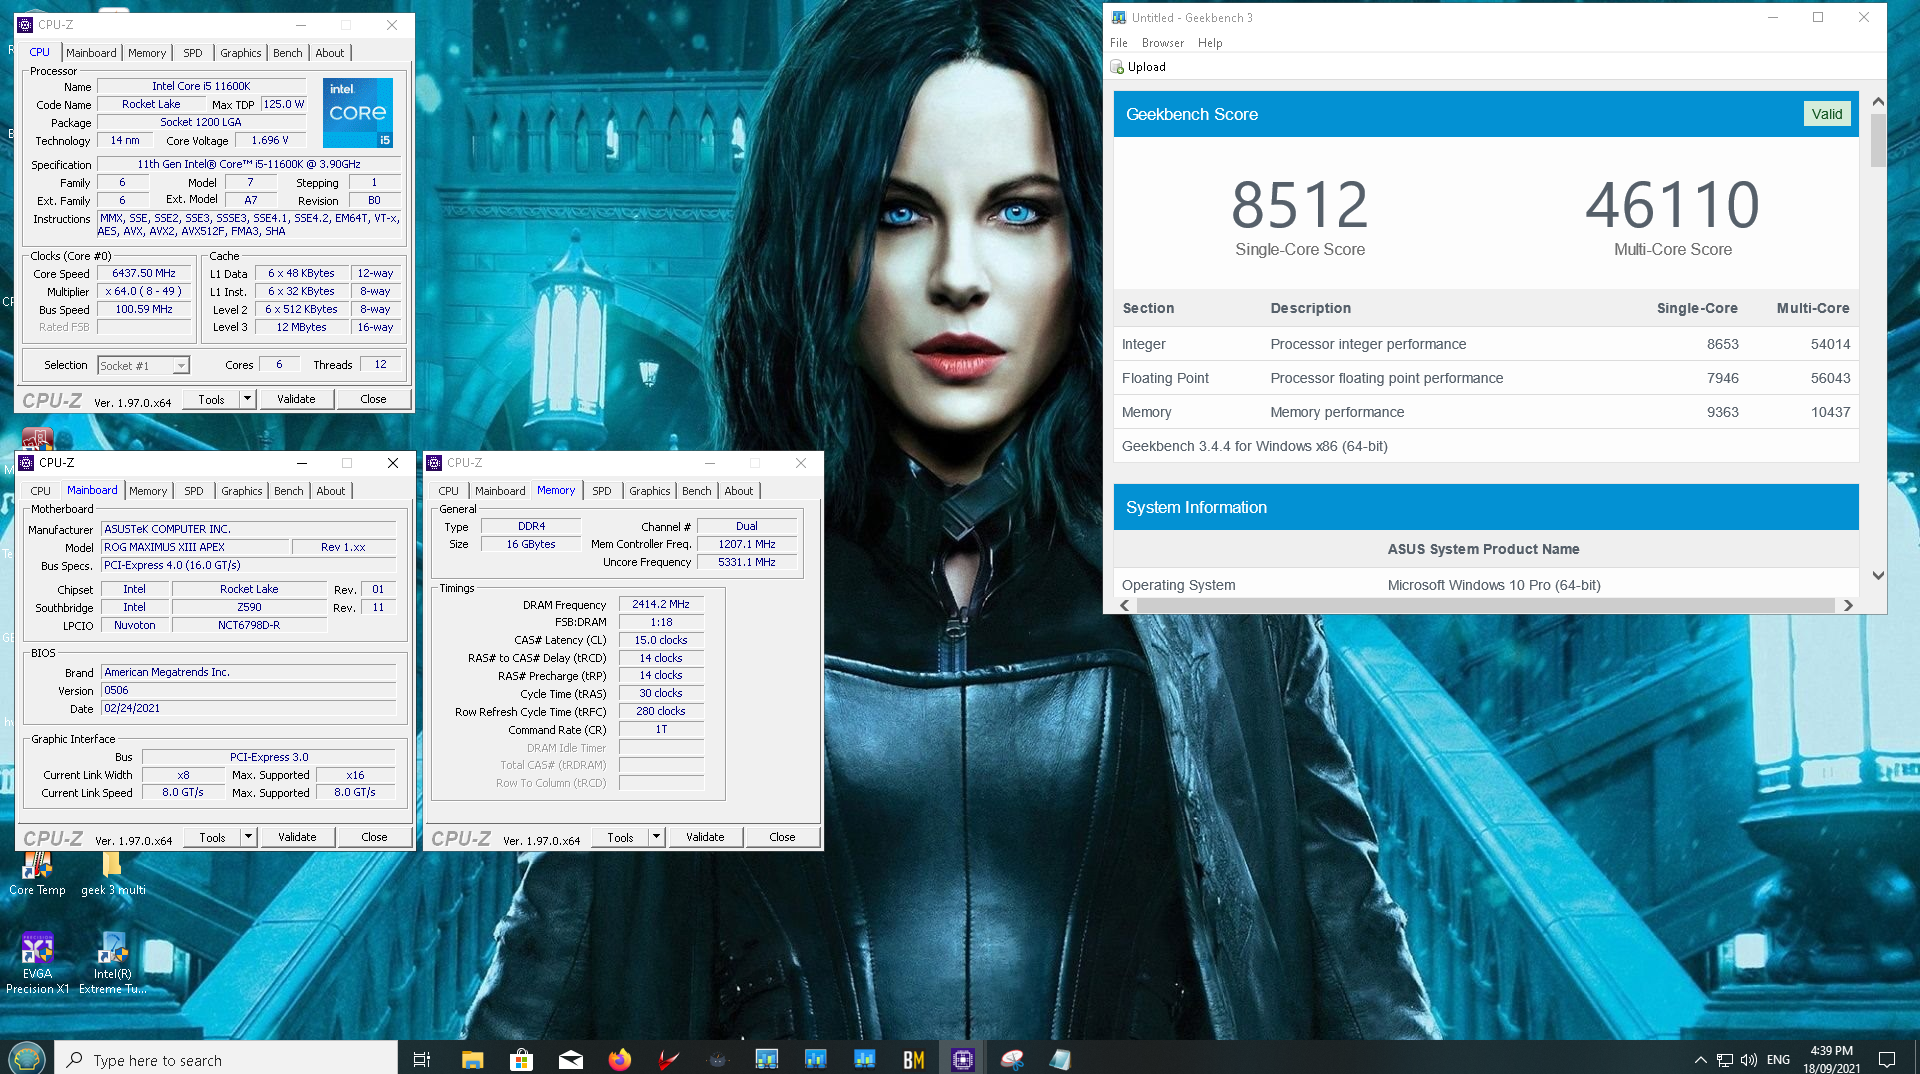Viewport: 1920px width, 1074px height.
Task: Switch to CPU tab in Memory CPU-Z window
Action: [448, 491]
